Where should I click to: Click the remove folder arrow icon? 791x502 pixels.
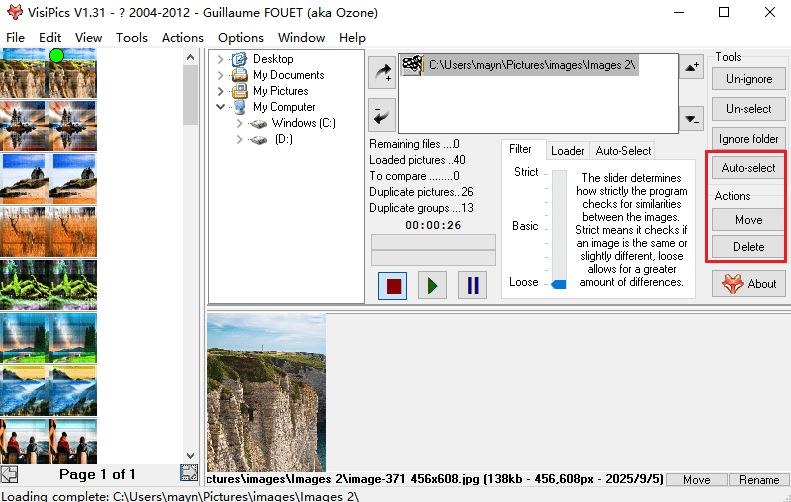(x=382, y=115)
